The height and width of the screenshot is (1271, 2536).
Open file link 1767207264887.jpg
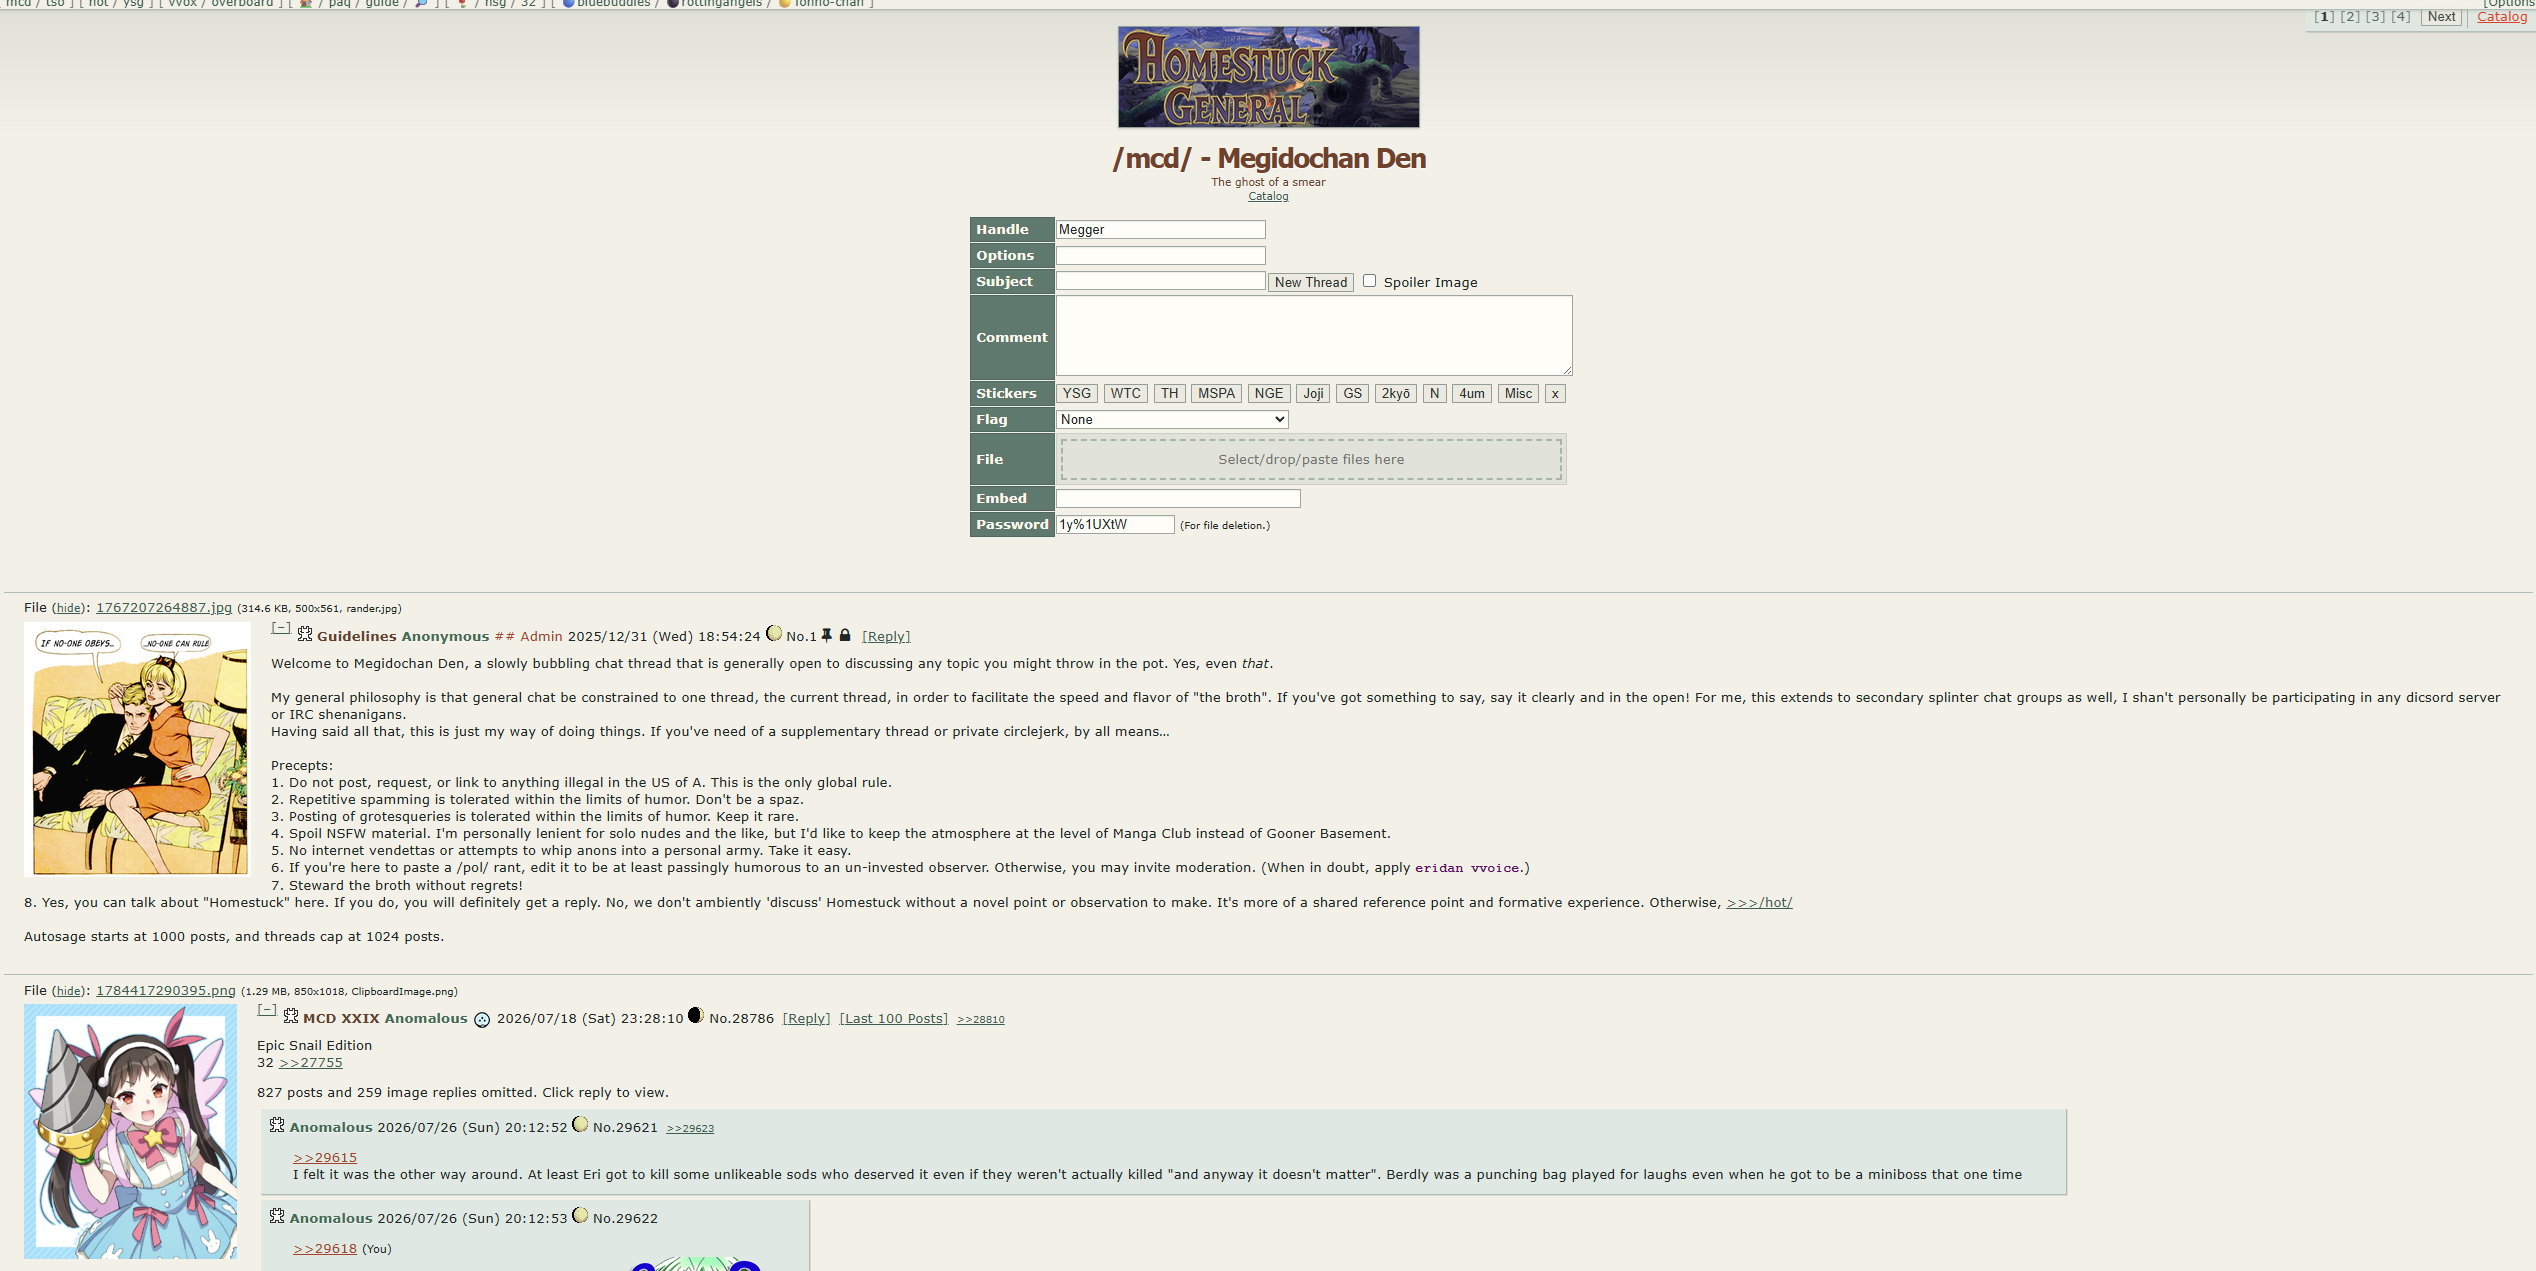tap(164, 608)
